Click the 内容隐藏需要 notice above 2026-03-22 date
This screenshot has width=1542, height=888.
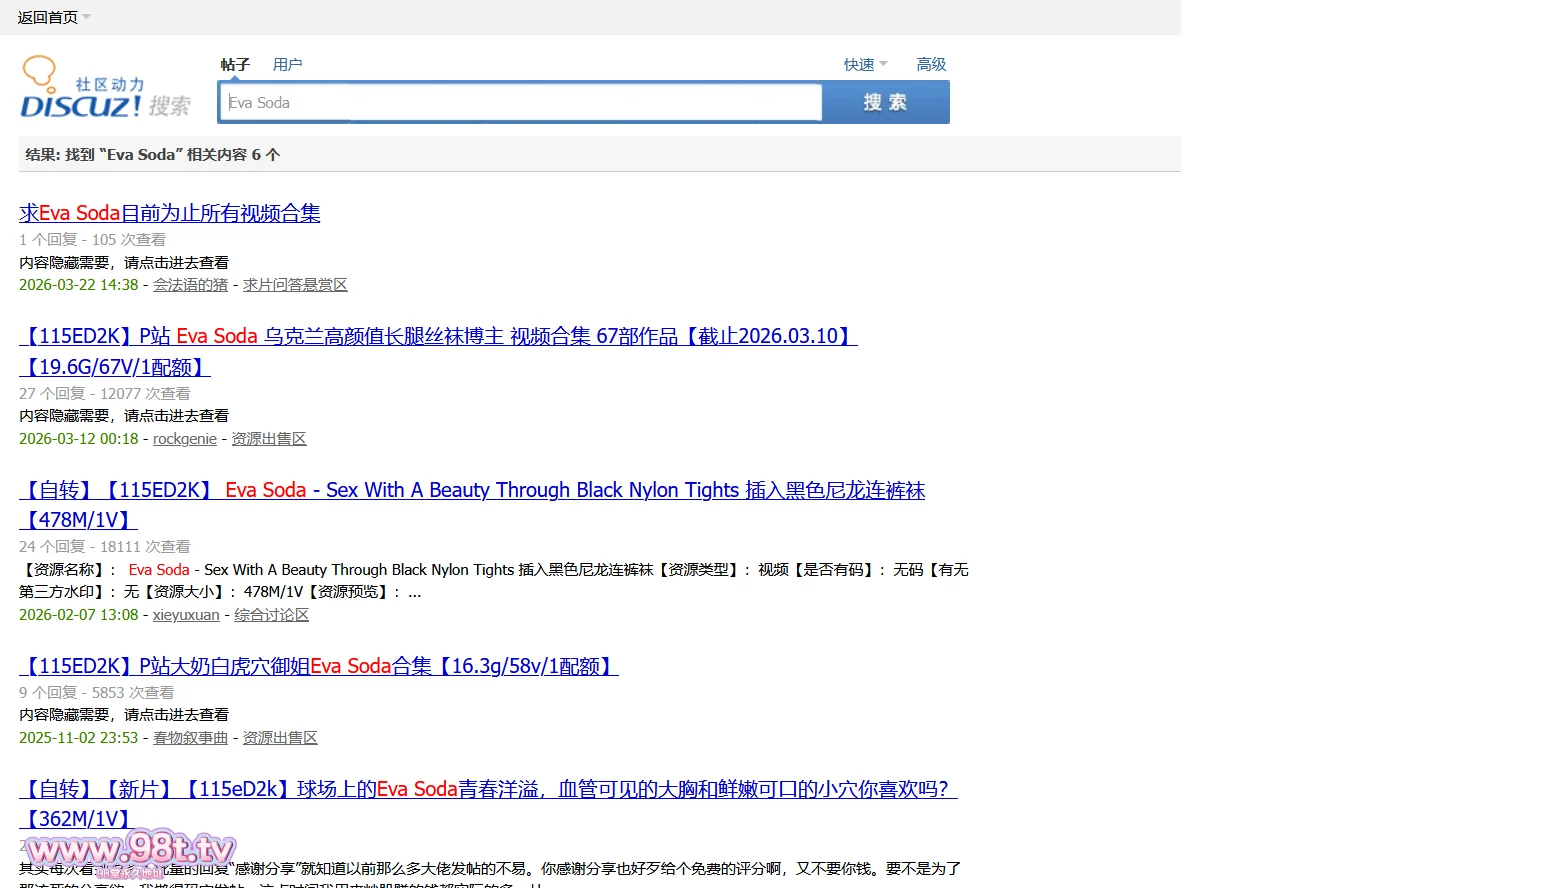click(x=124, y=263)
